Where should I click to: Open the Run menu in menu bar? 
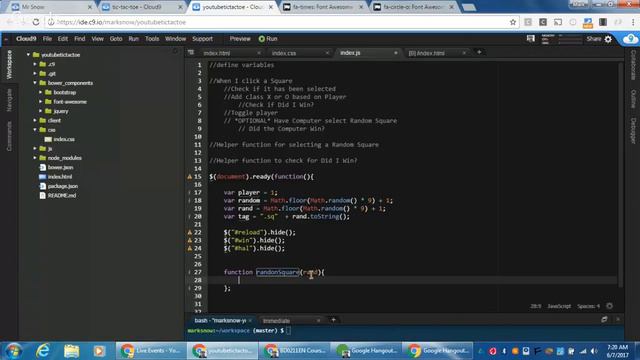(x=133, y=39)
